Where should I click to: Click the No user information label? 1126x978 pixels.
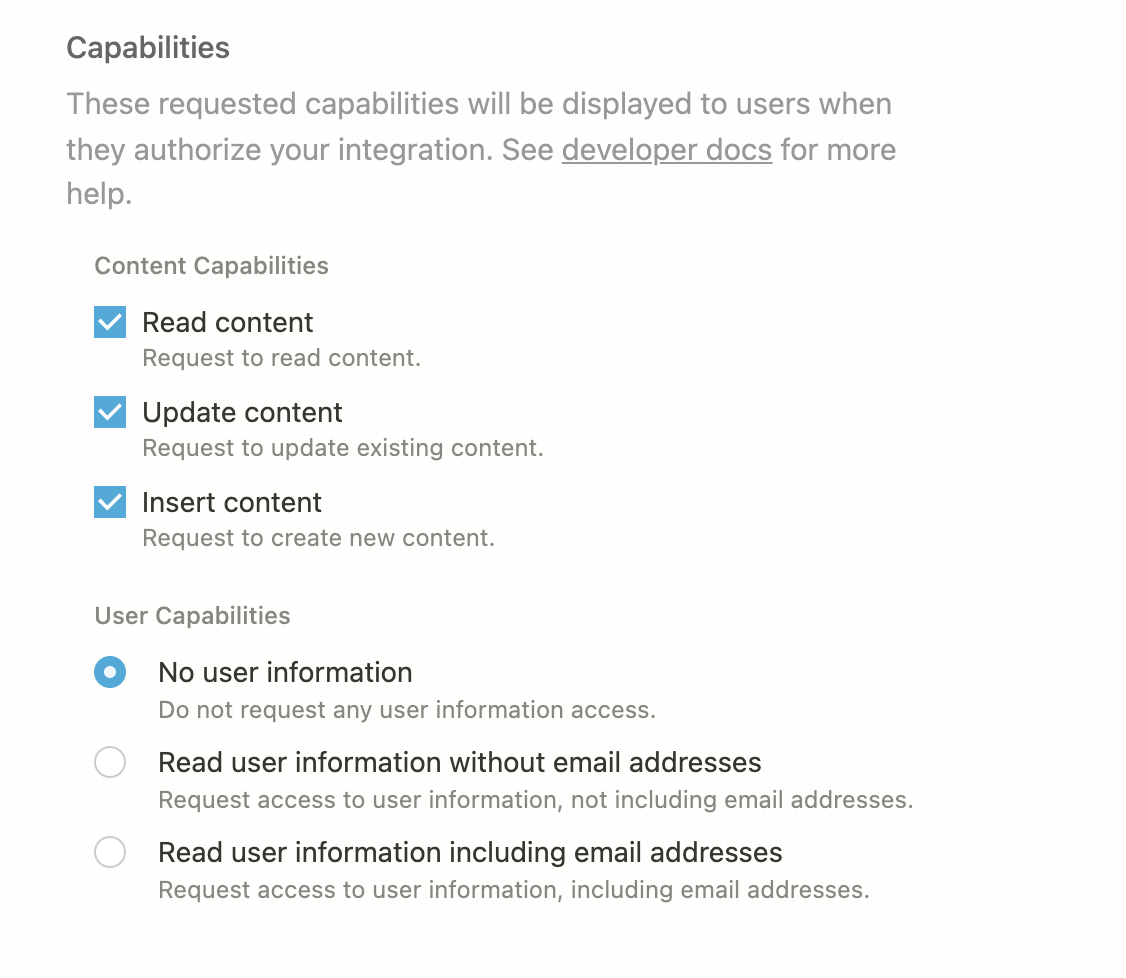[x=285, y=673]
